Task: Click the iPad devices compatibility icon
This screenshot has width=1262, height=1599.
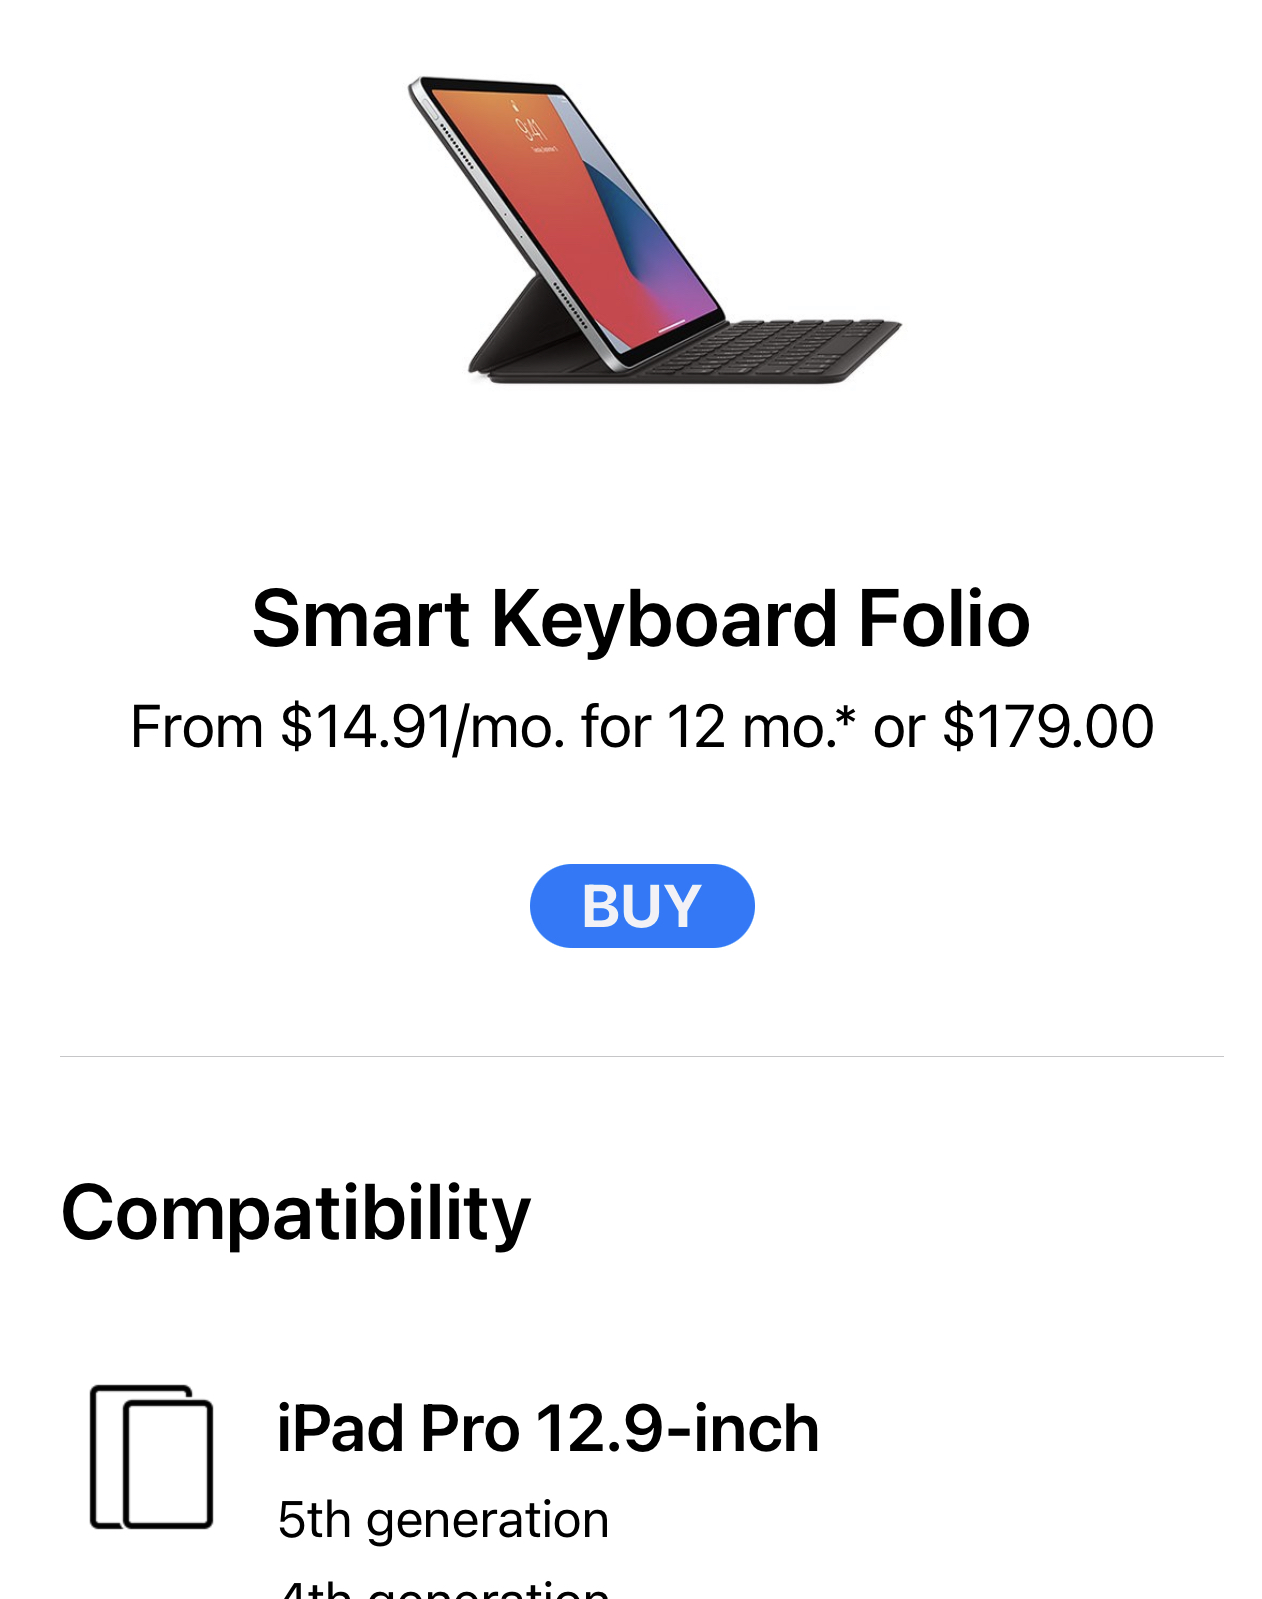Action: (x=151, y=1457)
